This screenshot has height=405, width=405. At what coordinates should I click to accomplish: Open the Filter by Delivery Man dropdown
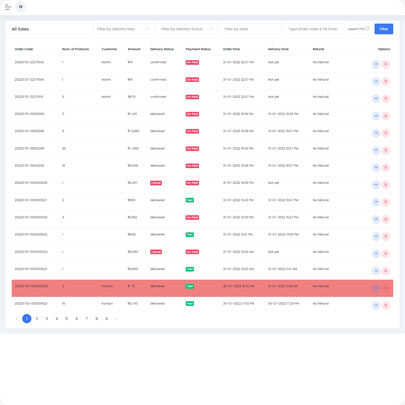(123, 29)
